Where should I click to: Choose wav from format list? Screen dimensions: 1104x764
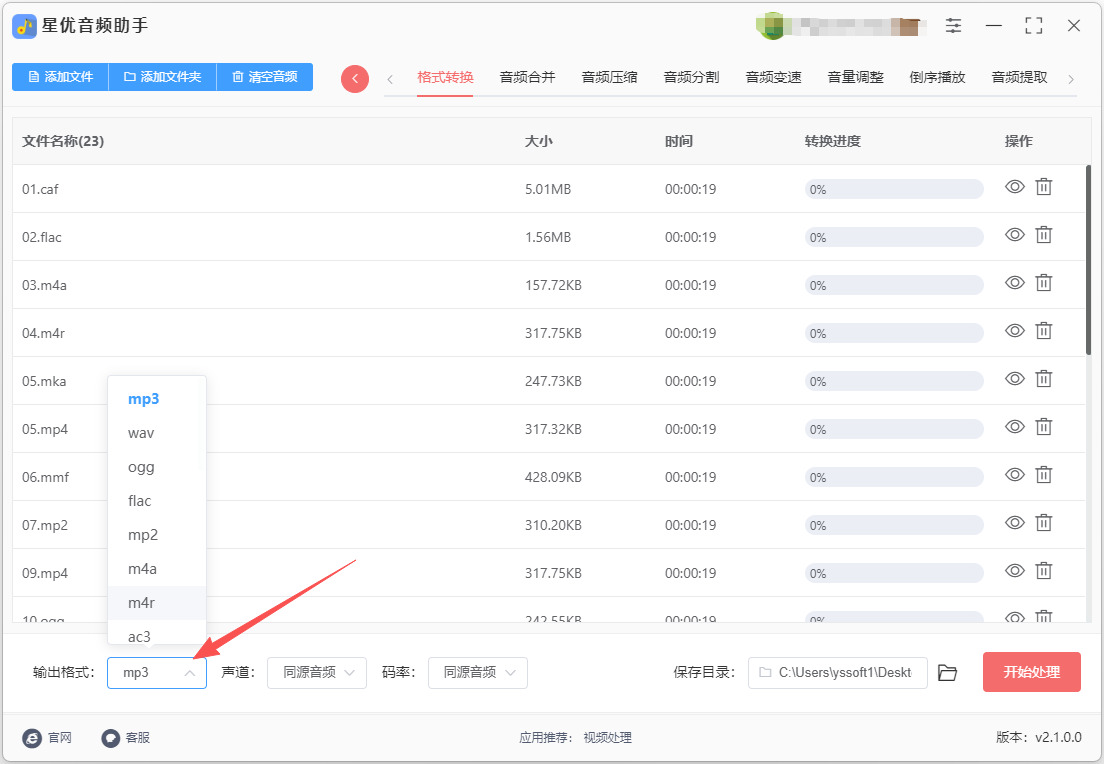pos(156,433)
